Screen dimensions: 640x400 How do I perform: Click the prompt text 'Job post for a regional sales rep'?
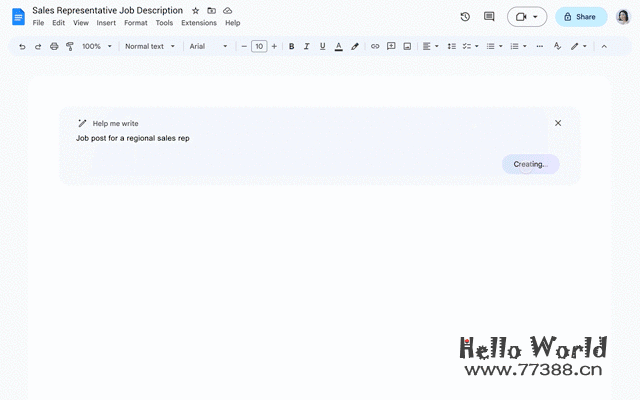[133, 138]
